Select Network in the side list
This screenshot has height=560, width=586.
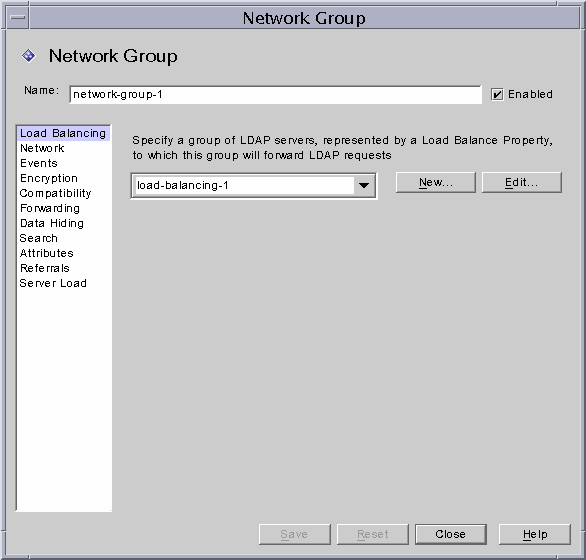[x=64, y=148]
